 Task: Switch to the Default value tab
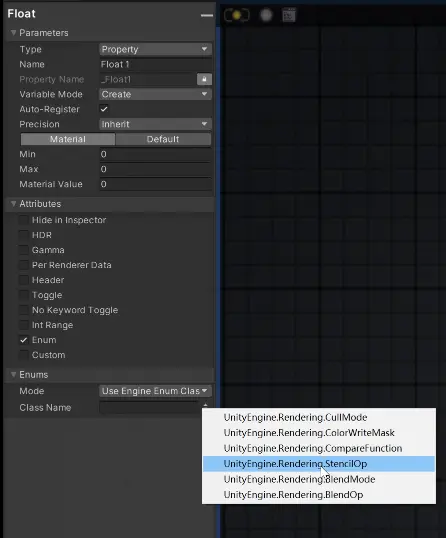(x=163, y=139)
